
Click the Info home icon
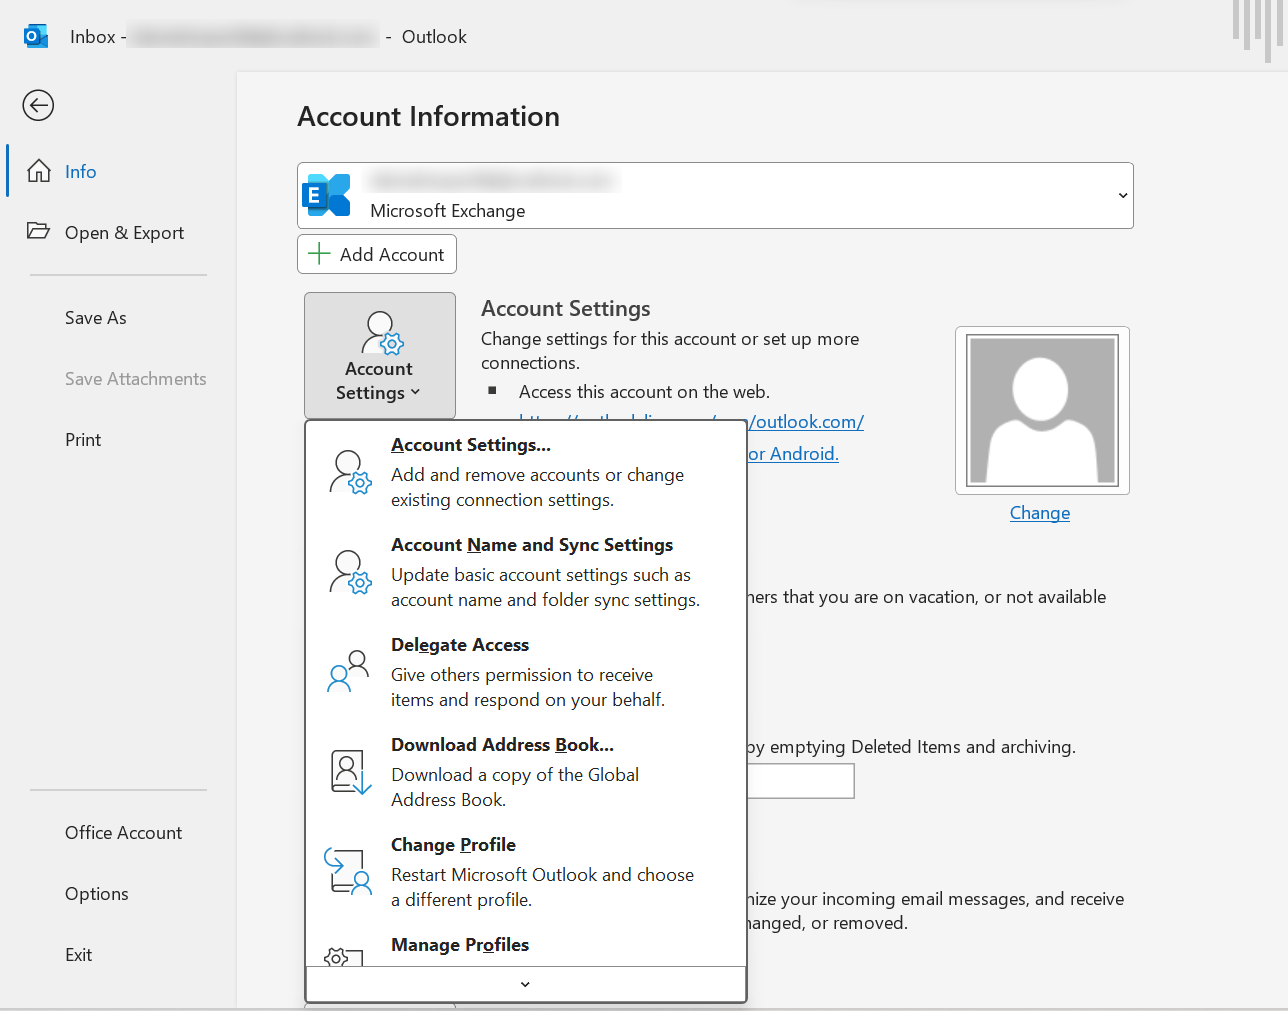pyautogui.click(x=39, y=171)
